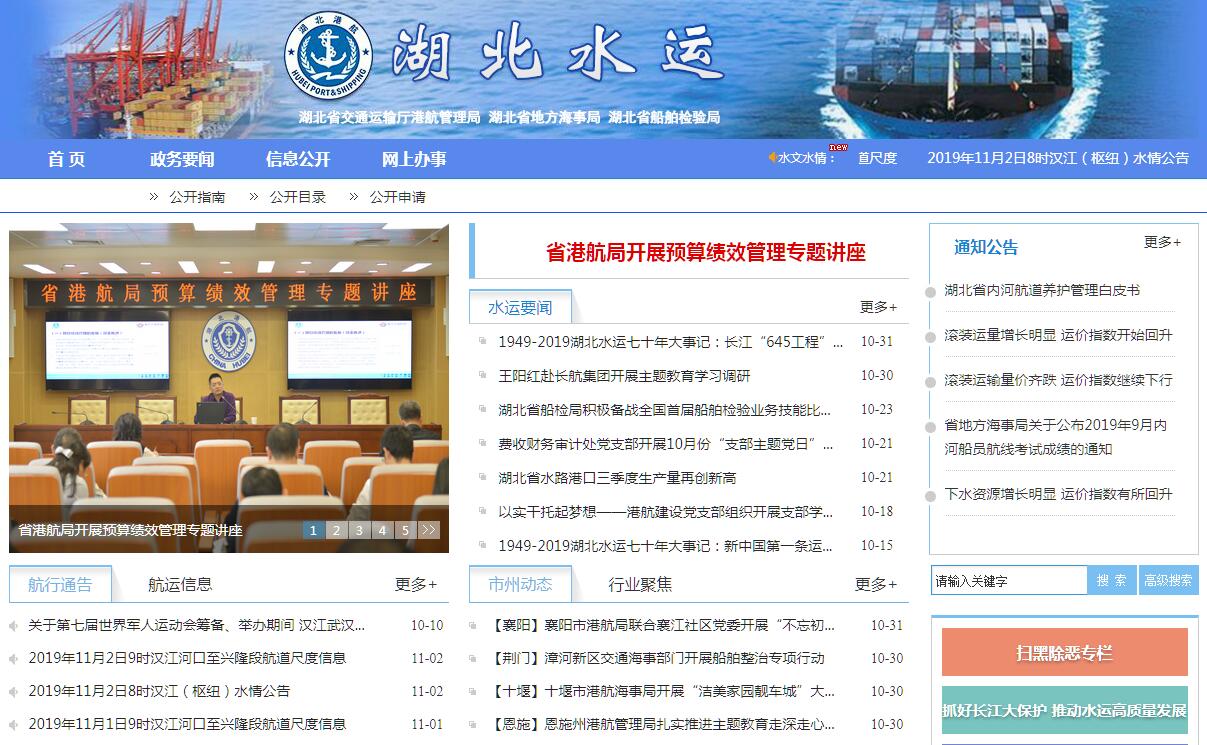Open the budget lecture slideshow photo

click(229, 380)
